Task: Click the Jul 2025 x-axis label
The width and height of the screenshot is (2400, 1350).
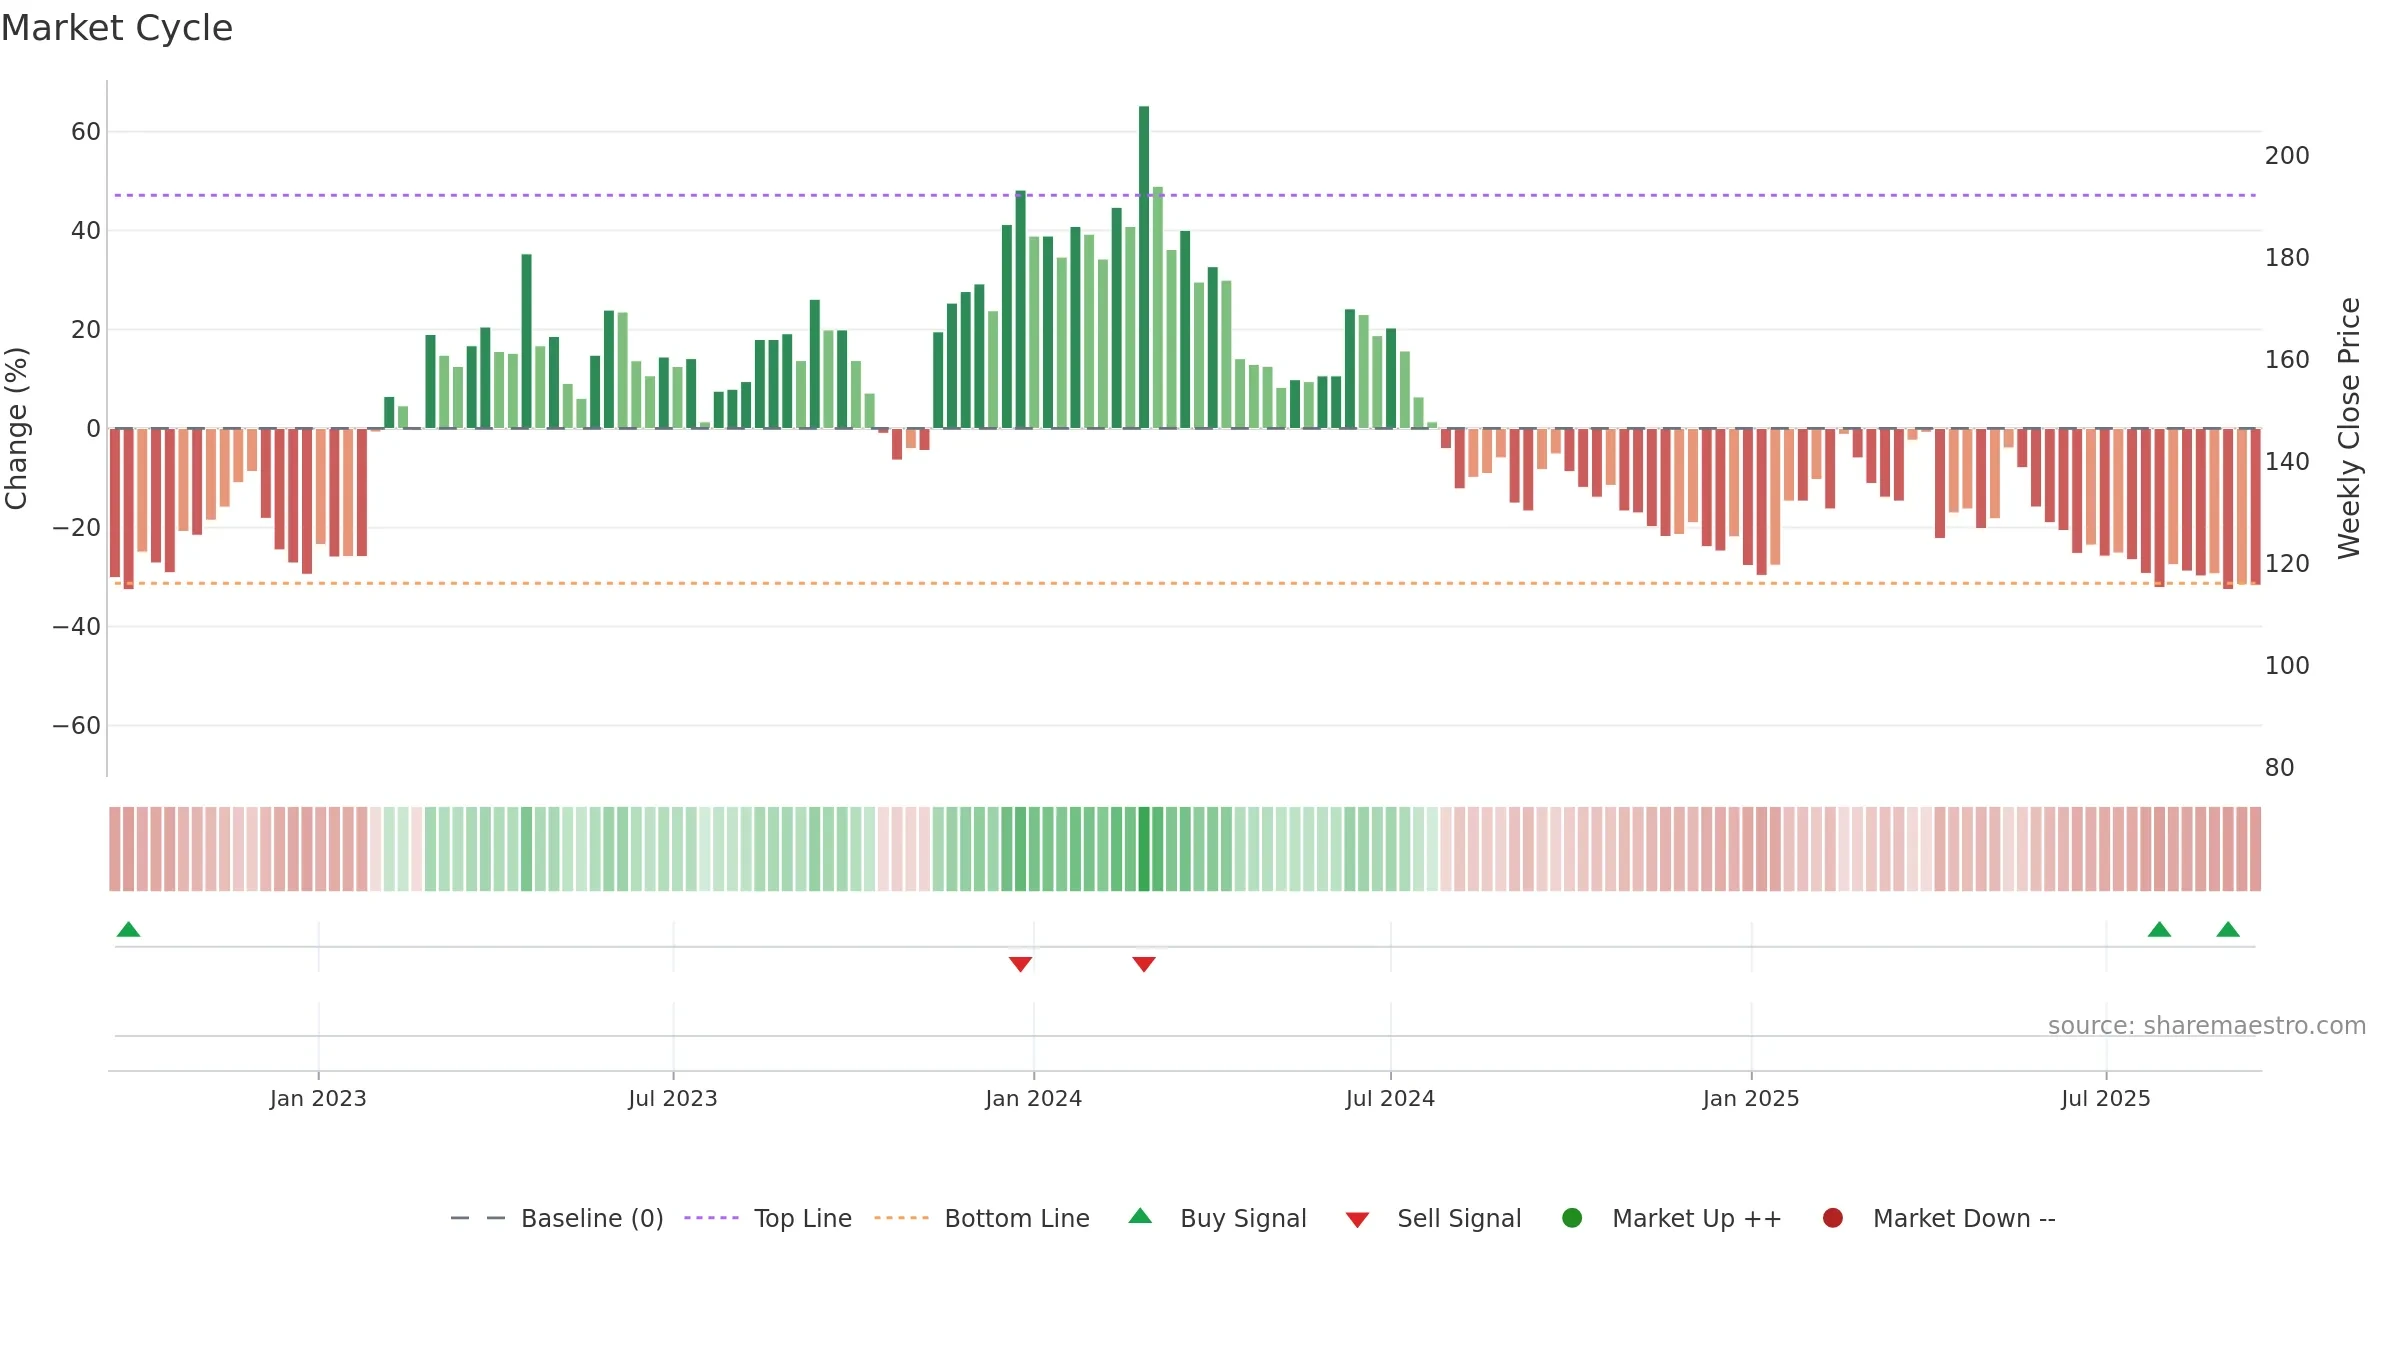Action: tap(2106, 1098)
